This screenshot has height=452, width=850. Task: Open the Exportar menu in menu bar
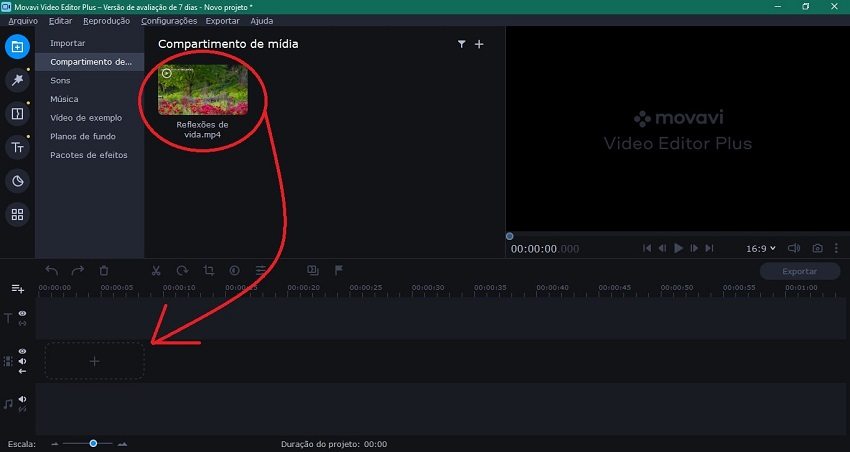[x=222, y=21]
